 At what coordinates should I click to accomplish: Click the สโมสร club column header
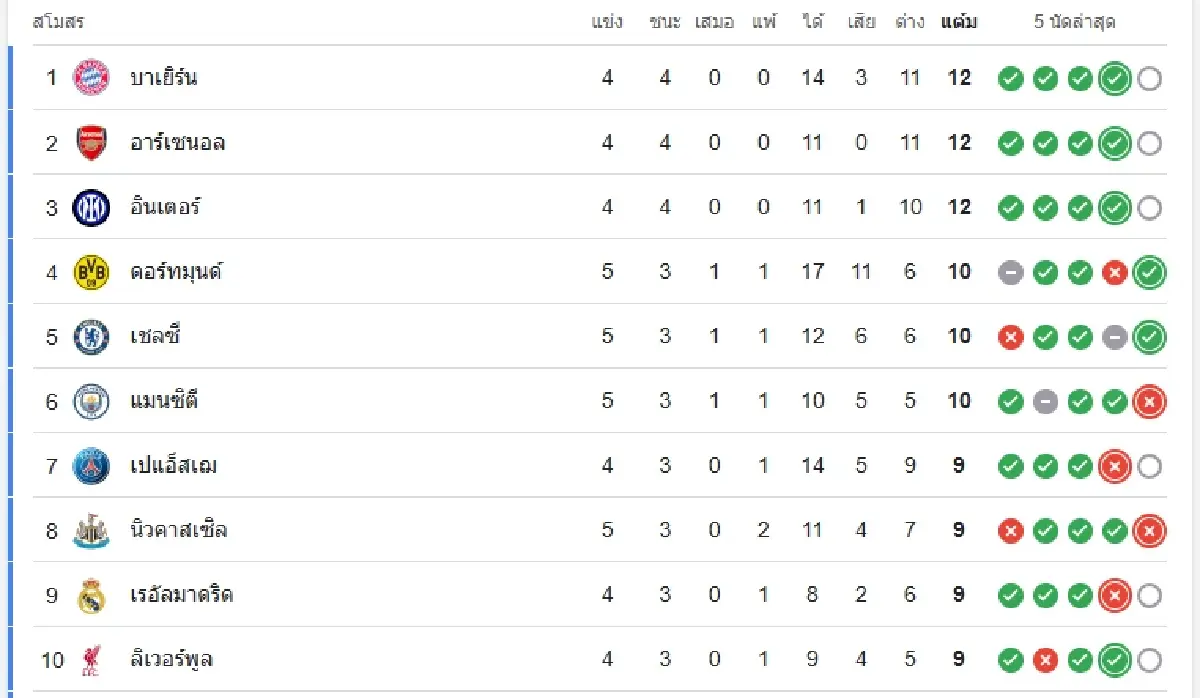(x=58, y=21)
